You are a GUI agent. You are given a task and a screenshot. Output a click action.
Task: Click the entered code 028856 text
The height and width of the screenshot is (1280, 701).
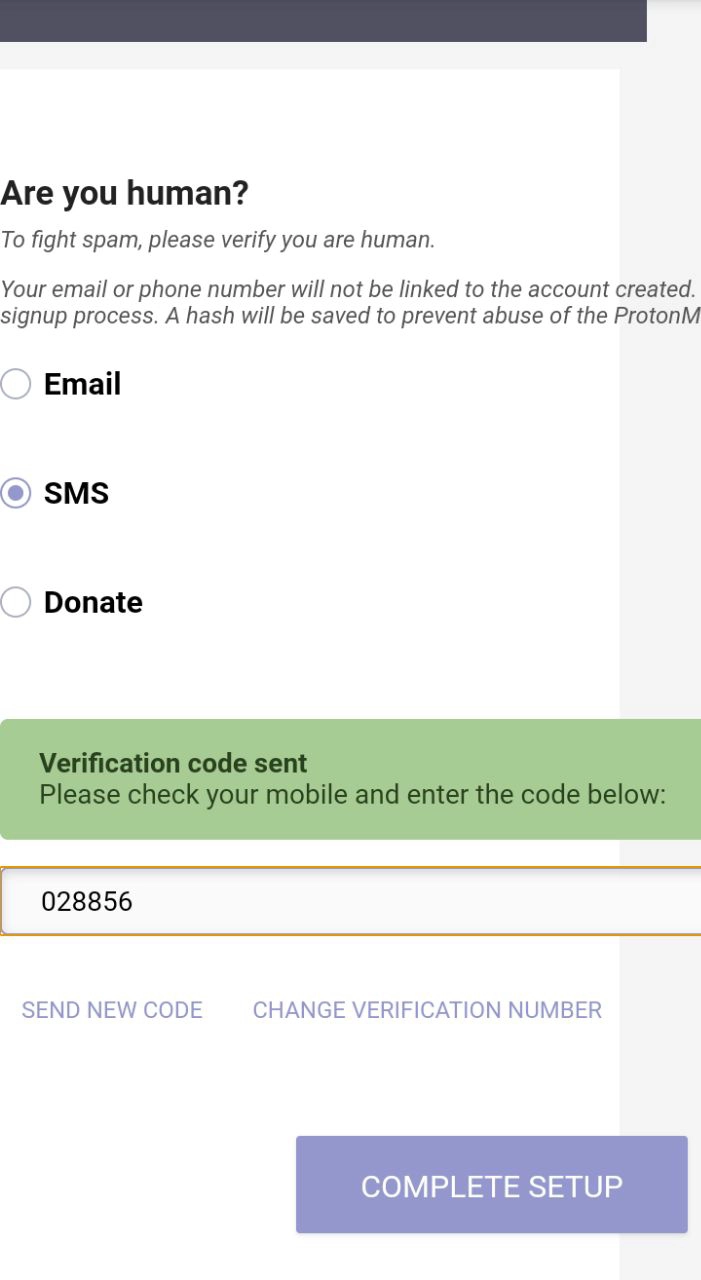(86, 902)
